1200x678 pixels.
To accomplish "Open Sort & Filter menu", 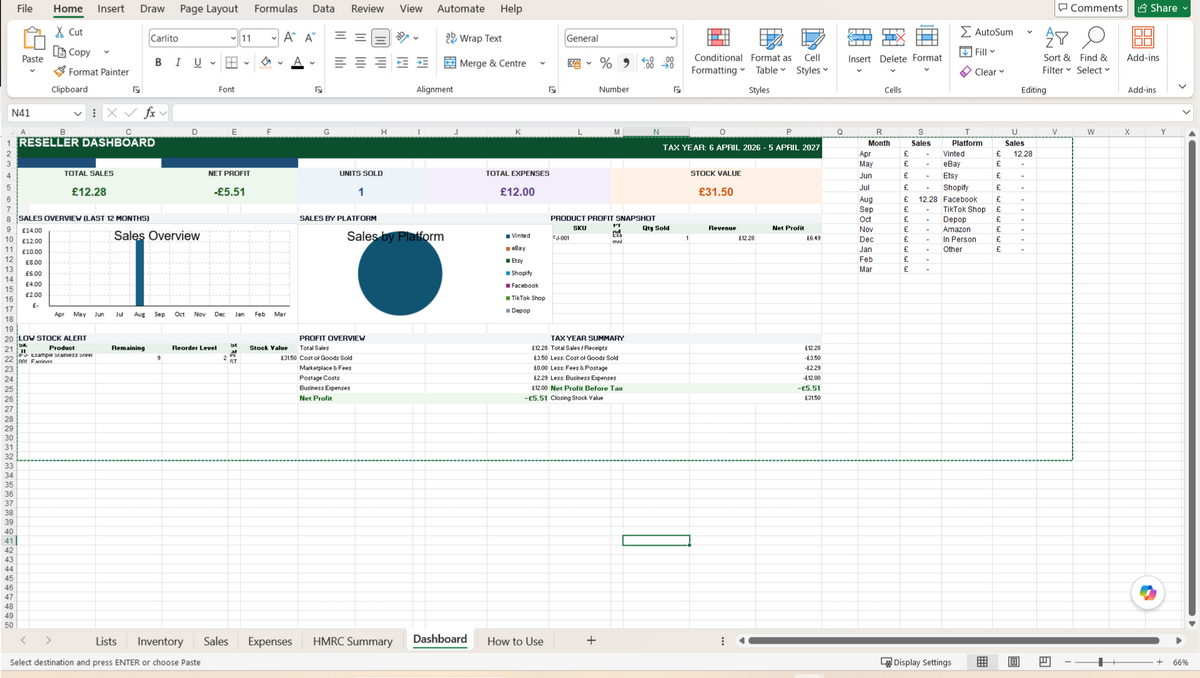I will click(1057, 50).
